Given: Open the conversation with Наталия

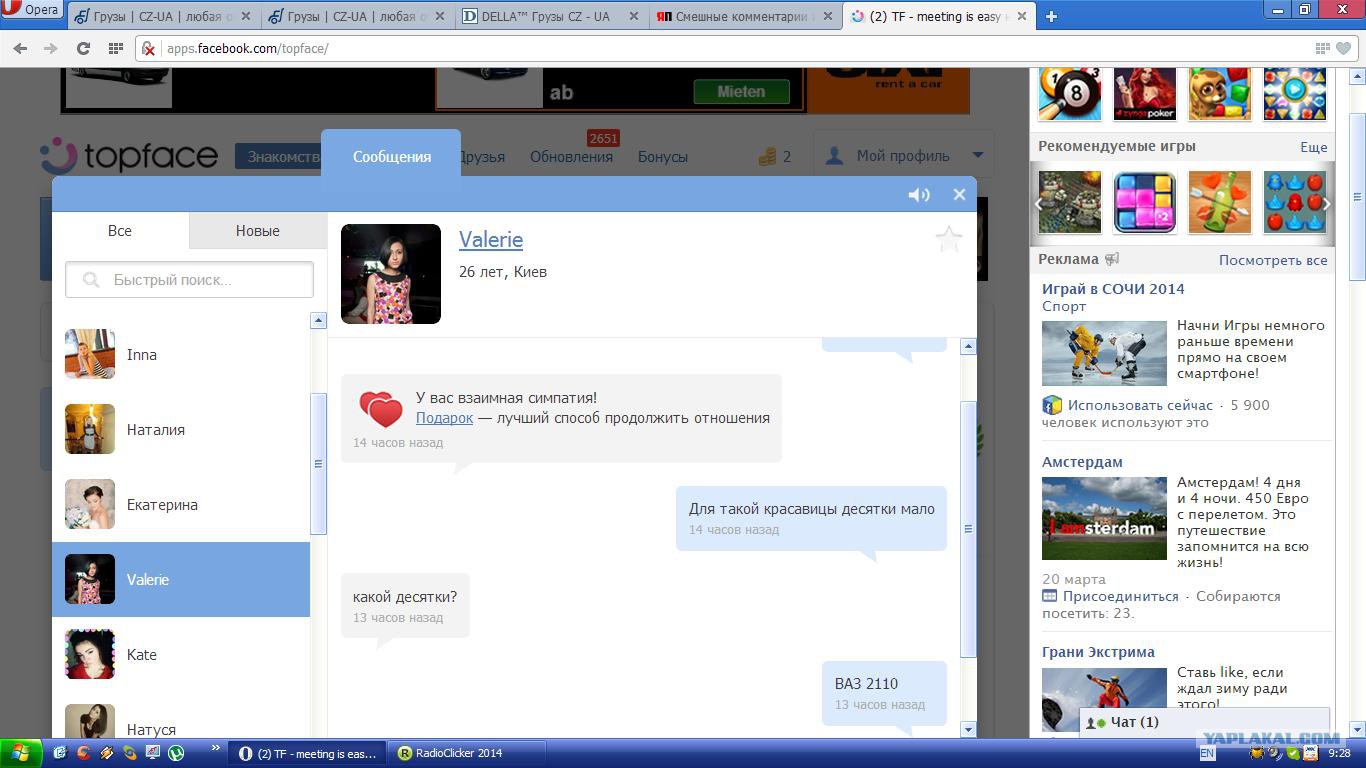Looking at the screenshot, I should pos(181,429).
